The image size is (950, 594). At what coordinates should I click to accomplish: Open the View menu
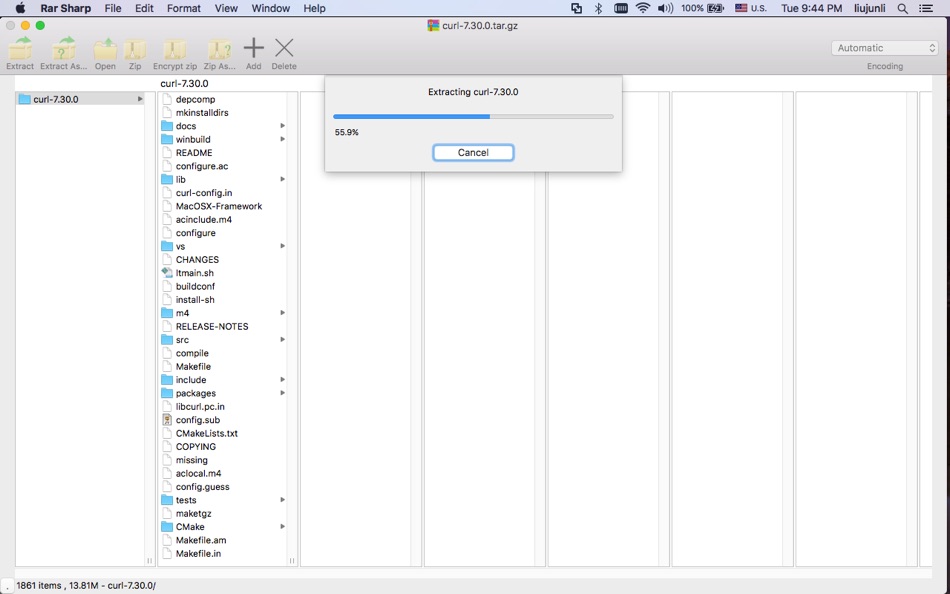(x=226, y=8)
